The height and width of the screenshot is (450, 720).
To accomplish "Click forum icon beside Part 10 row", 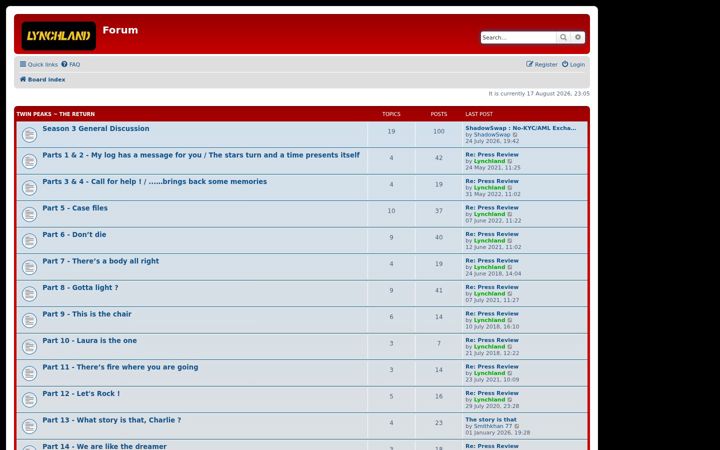I will [x=29, y=347].
